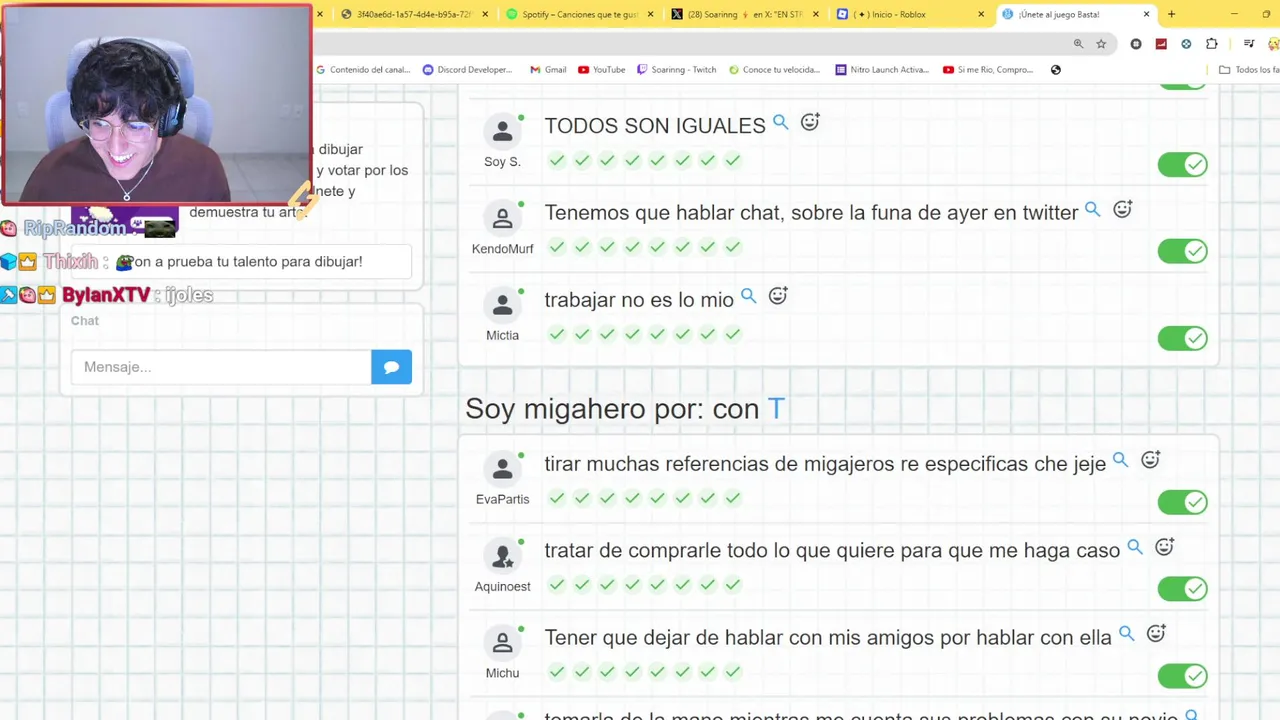The image size is (1280, 720).
Task: Toggle approval switch for Mictia answer
Action: (x=1183, y=338)
